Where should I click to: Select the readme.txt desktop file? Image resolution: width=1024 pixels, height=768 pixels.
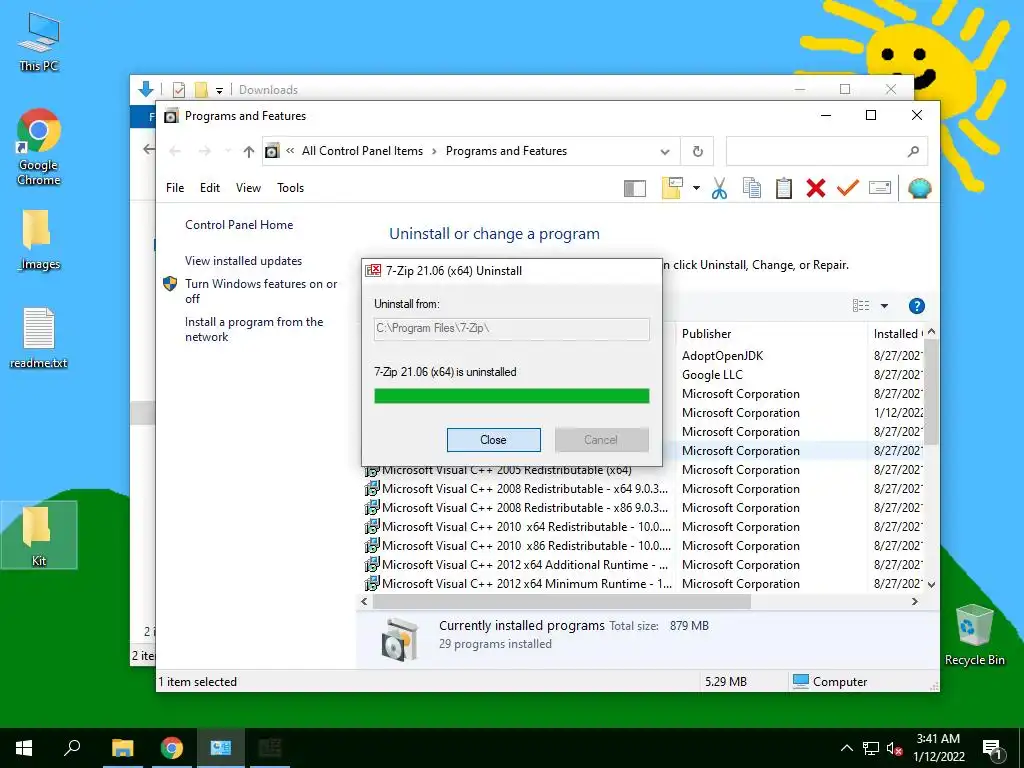pyautogui.click(x=39, y=338)
